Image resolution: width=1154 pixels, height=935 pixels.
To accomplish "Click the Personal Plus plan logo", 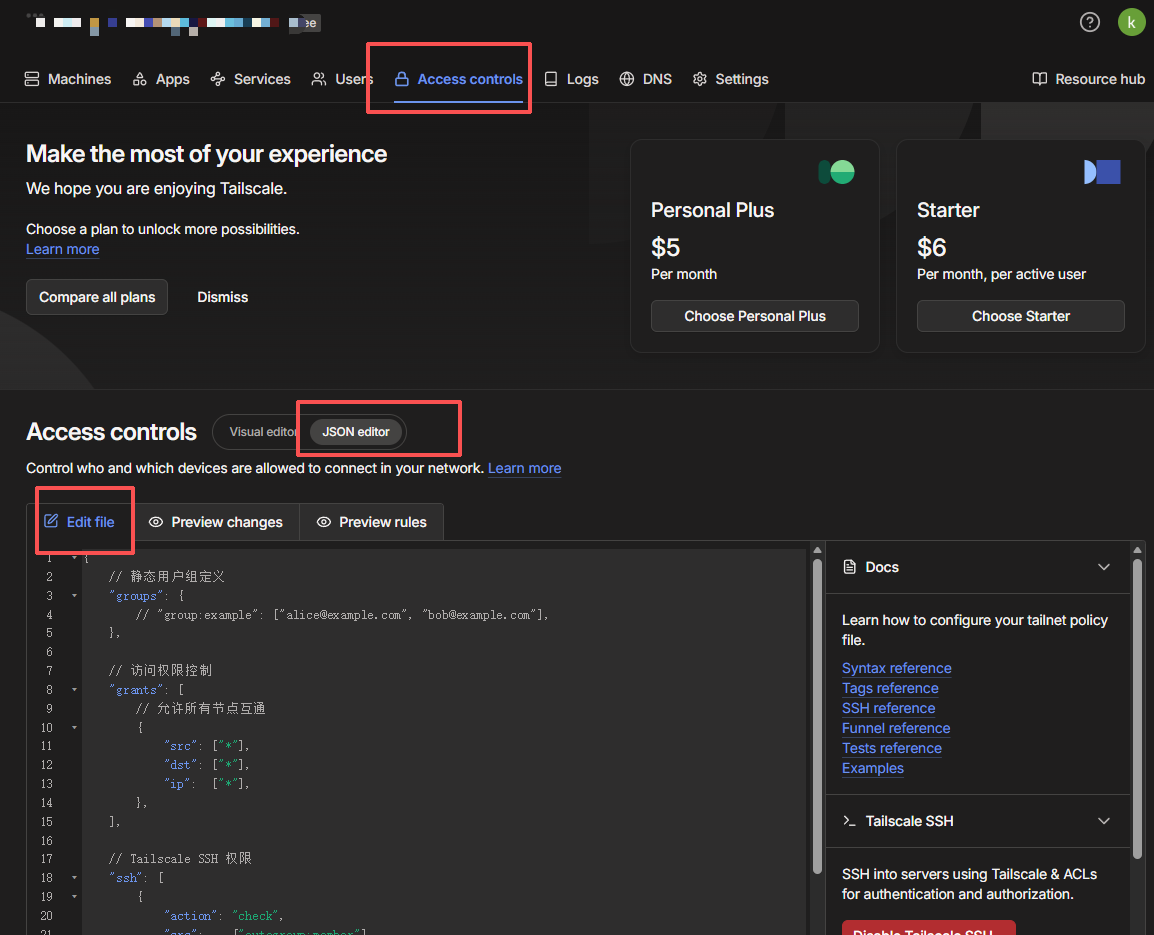I will [x=837, y=172].
